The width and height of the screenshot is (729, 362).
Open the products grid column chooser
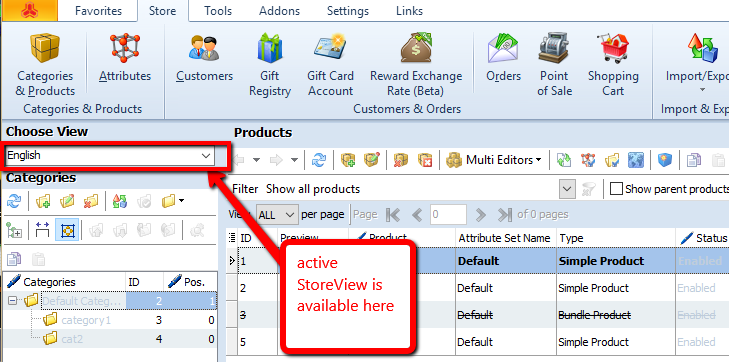coord(232,238)
